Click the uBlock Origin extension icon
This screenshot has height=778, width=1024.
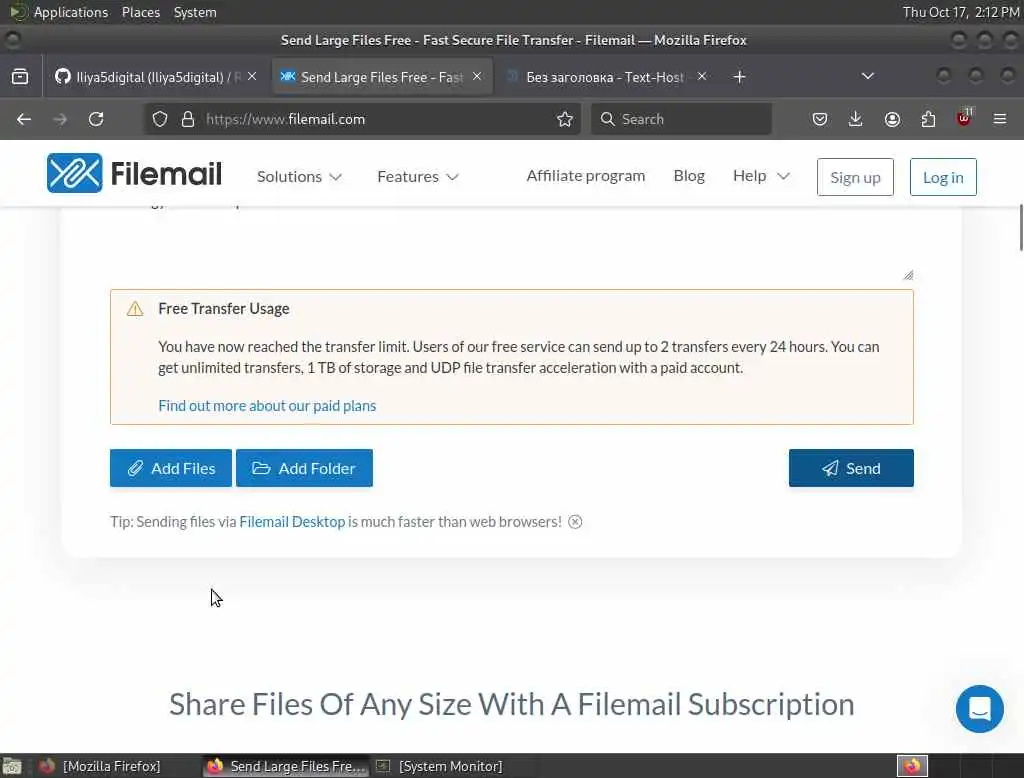tap(964, 118)
